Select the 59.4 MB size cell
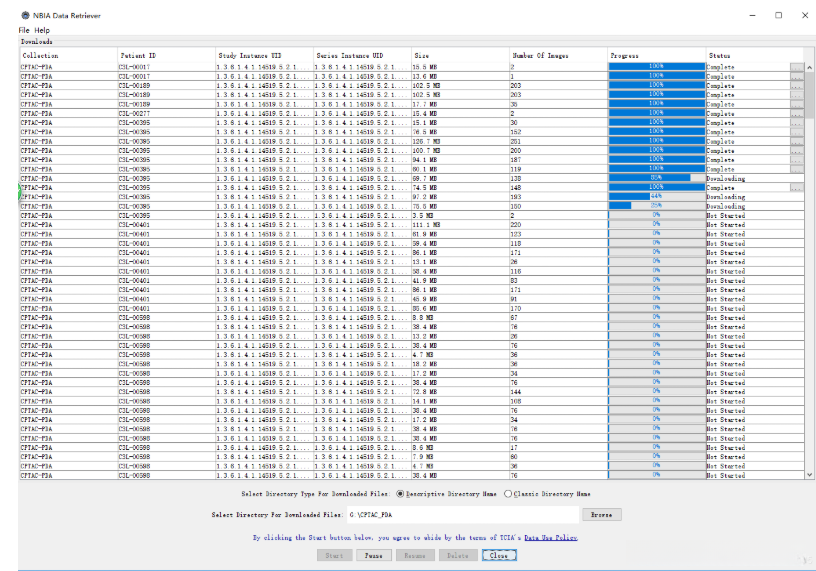This screenshot has width=816, height=571. 461,244
